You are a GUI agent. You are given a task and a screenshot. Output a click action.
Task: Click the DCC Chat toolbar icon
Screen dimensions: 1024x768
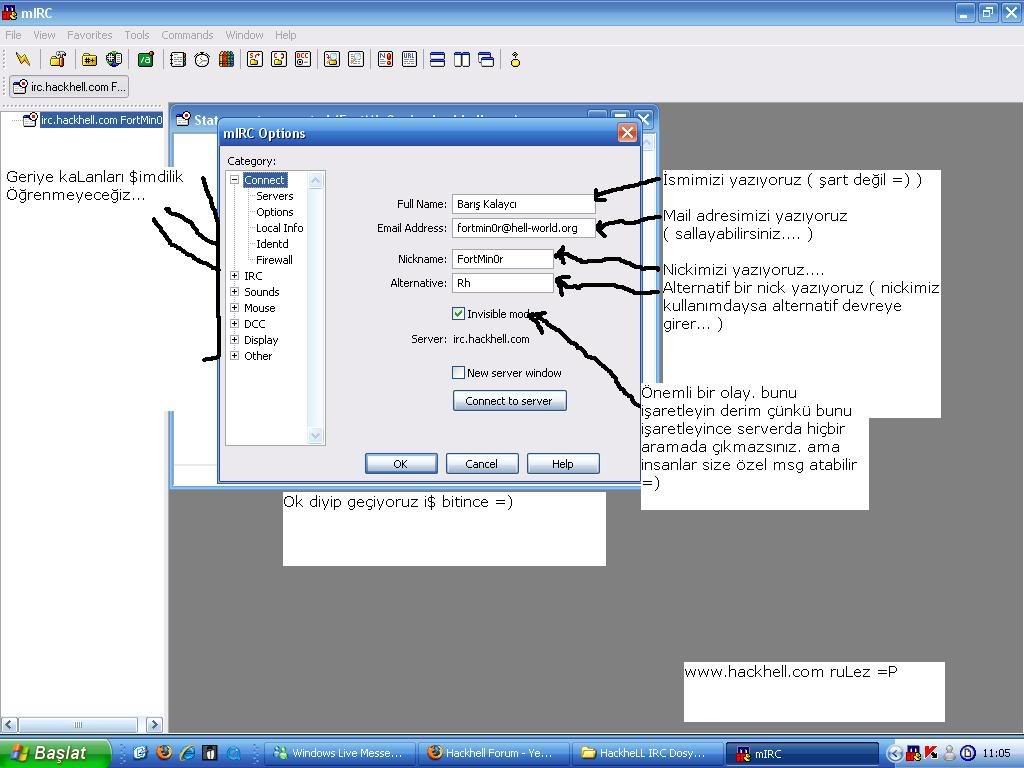pos(279,59)
